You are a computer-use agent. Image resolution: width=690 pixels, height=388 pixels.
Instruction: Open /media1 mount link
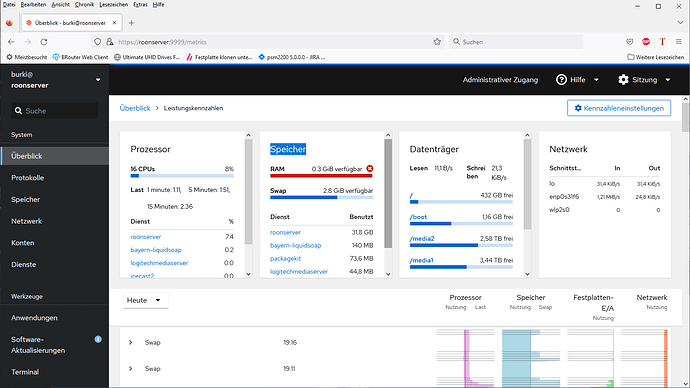click(421, 260)
